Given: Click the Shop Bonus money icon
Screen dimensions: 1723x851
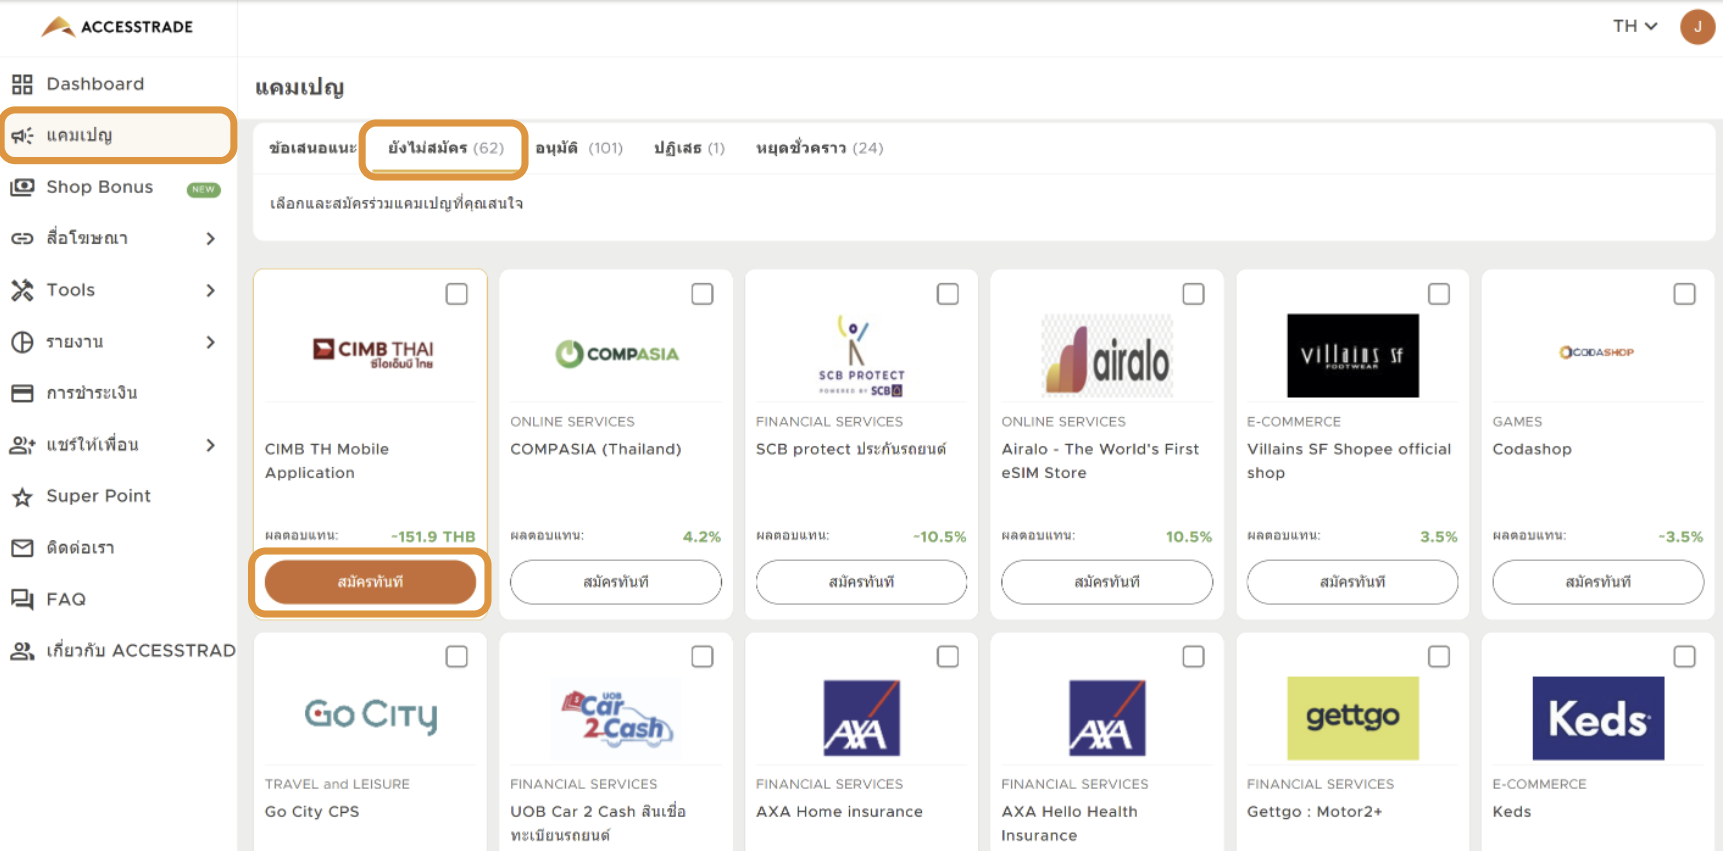Looking at the screenshot, I should 22,187.
